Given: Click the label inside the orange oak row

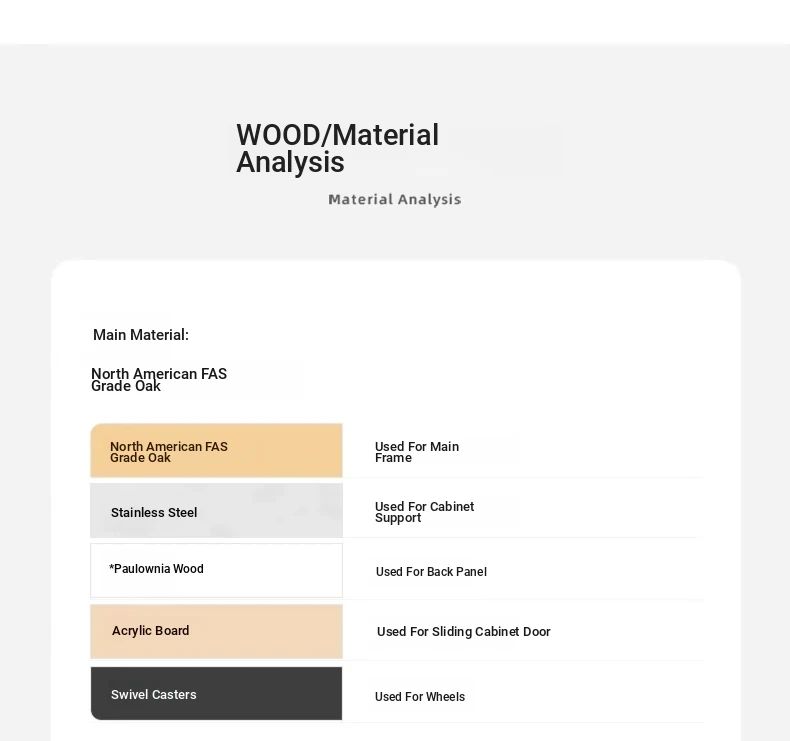Looking at the screenshot, I should [169, 452].
